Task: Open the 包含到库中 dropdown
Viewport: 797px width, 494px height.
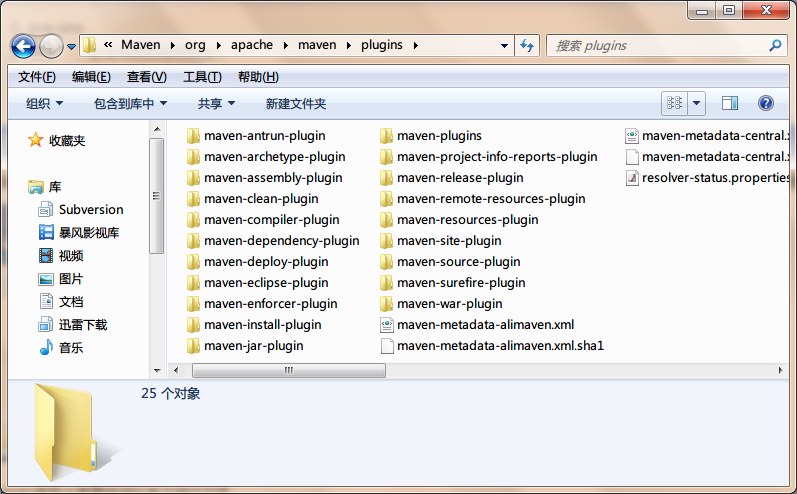Action: tap(130, 104)
